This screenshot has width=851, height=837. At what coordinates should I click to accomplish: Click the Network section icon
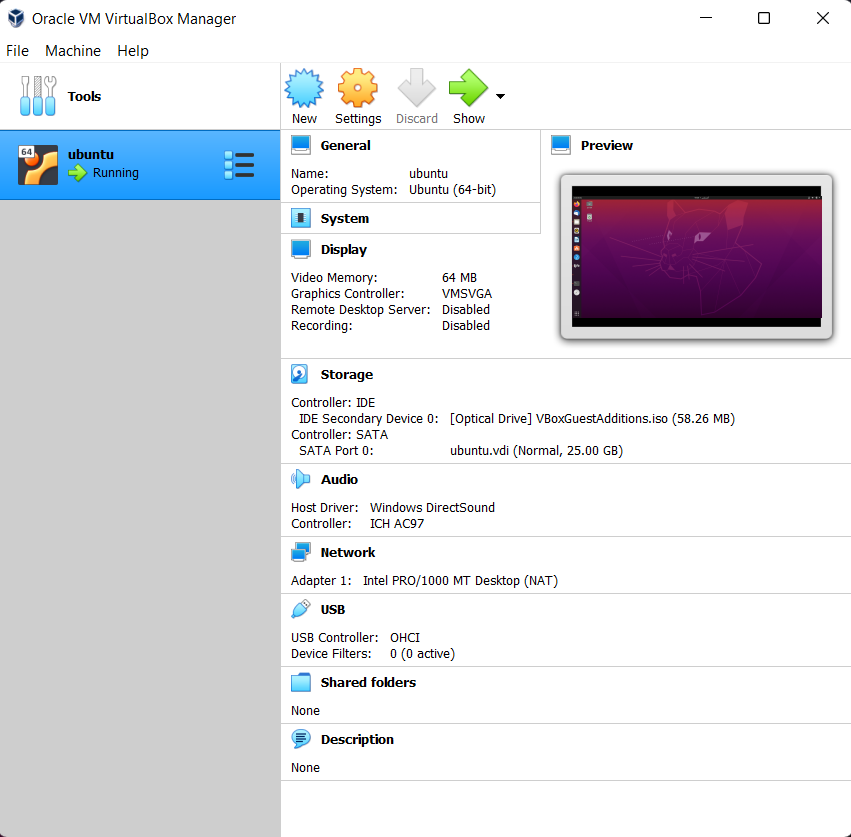(x=301, y=552)
